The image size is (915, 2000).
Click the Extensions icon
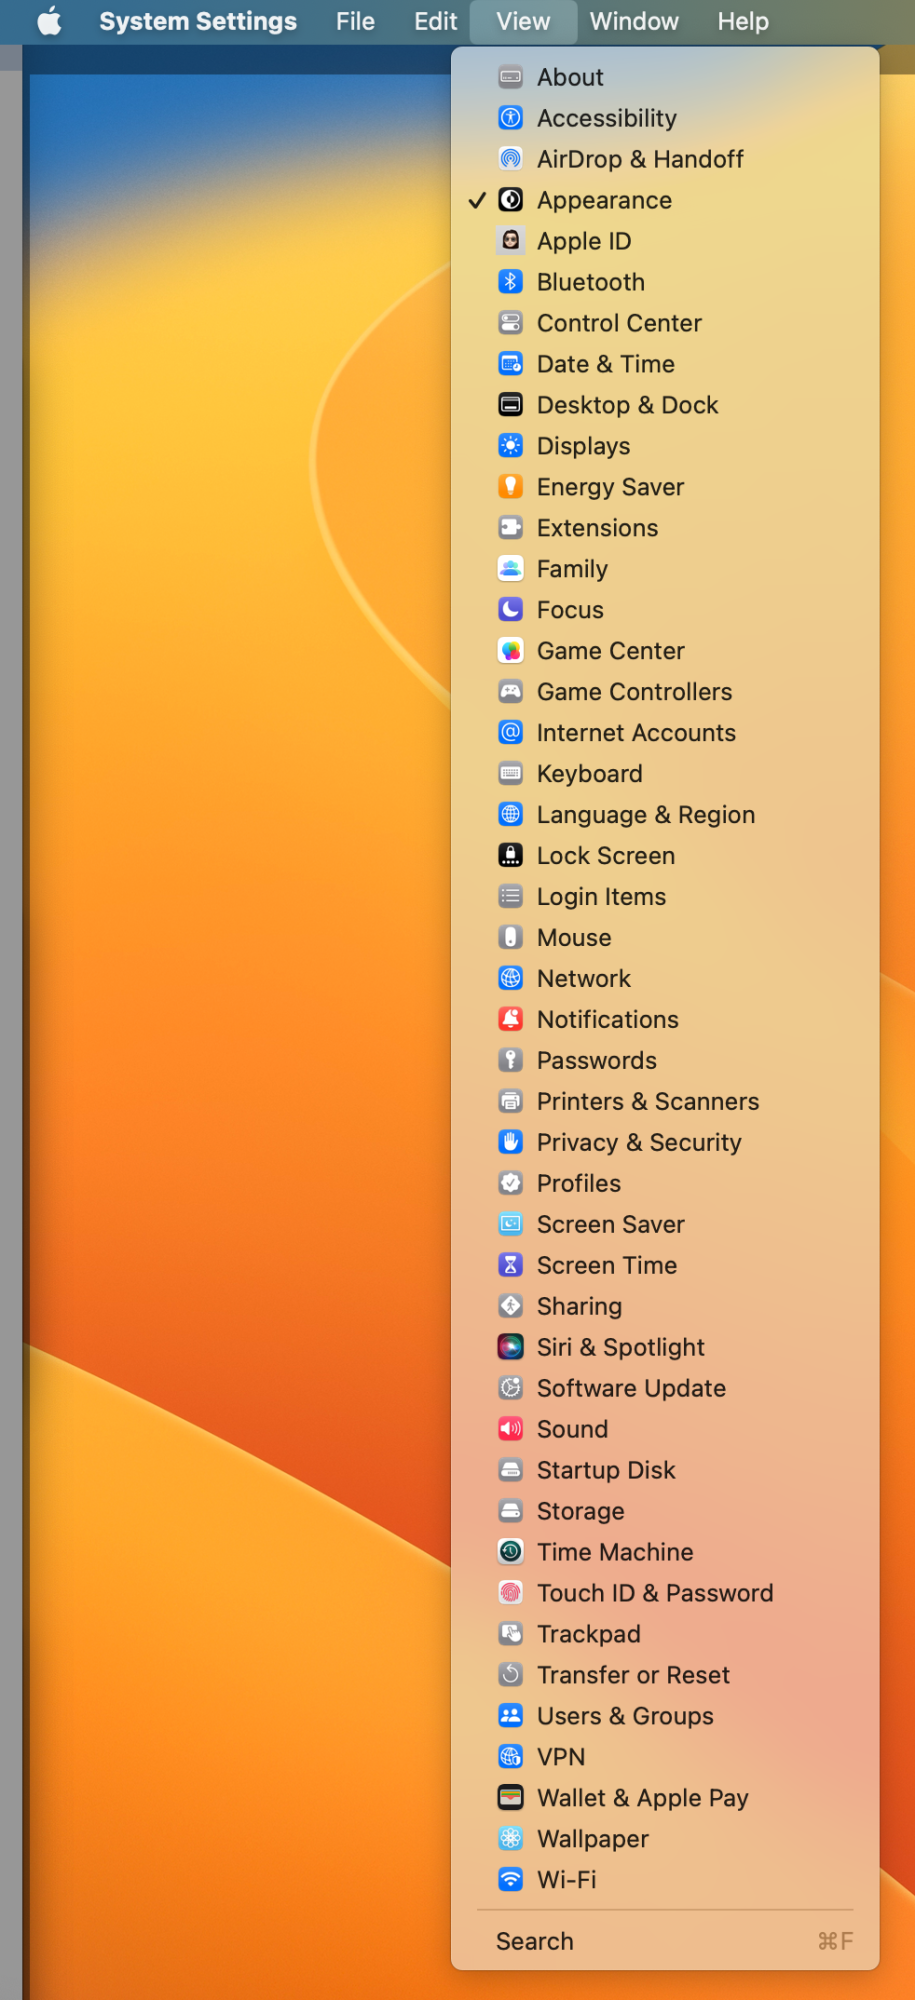(x=511, y=528)
